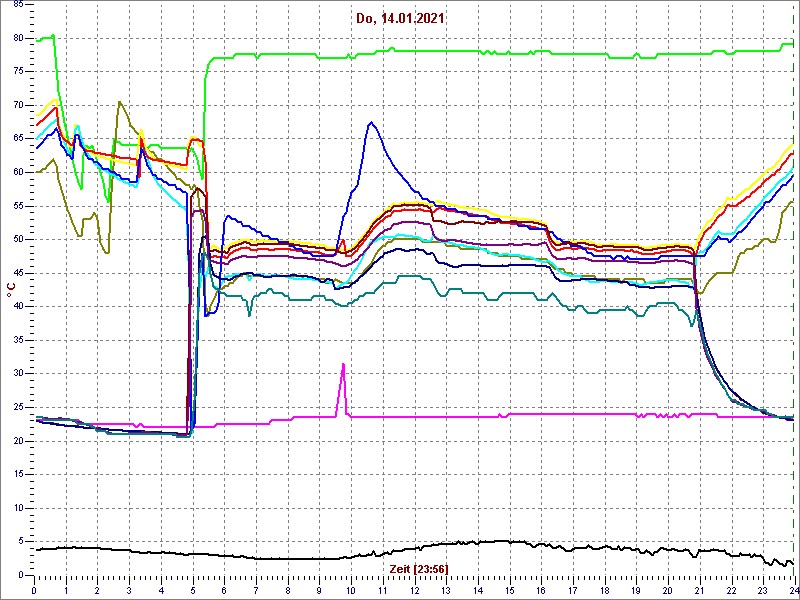Screen dimensions: 800x600
Task: Click the Zeit [23:56] time label
Action: tap(419, 568)
